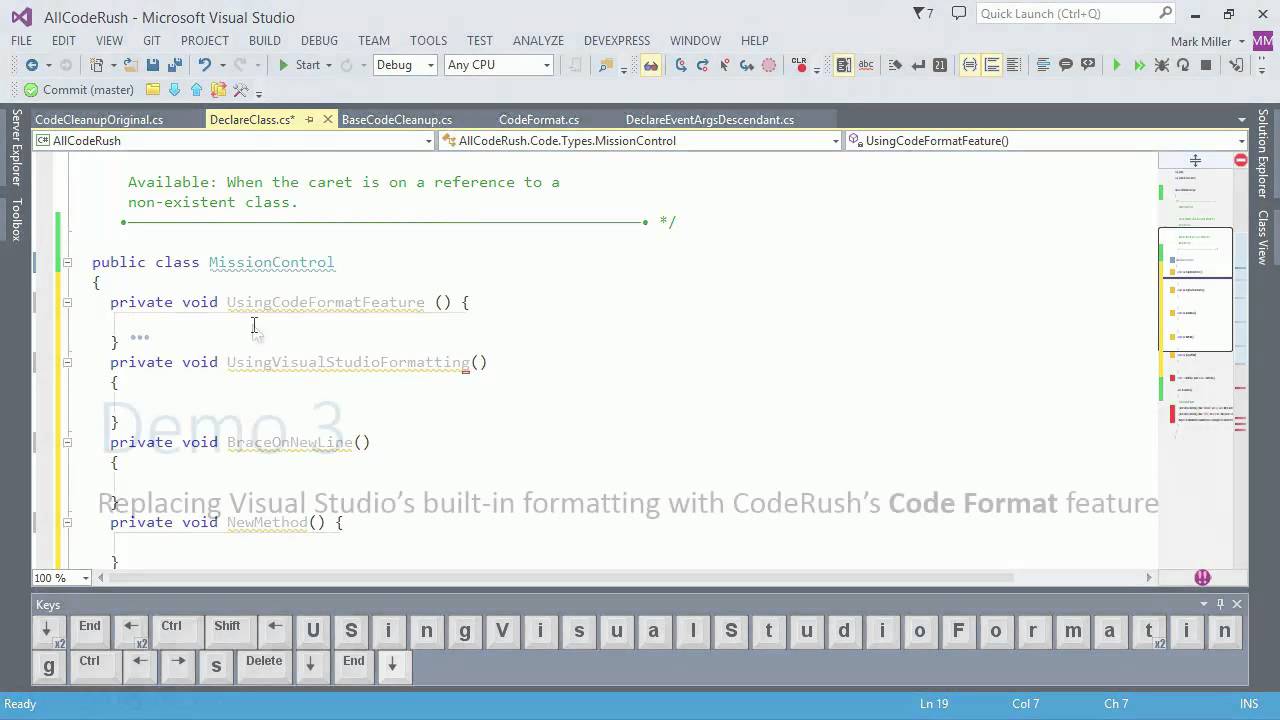Close the DeclareClass.cs tab
The width and height of the screenshot is (1280, 720).
tap(327, 120)
